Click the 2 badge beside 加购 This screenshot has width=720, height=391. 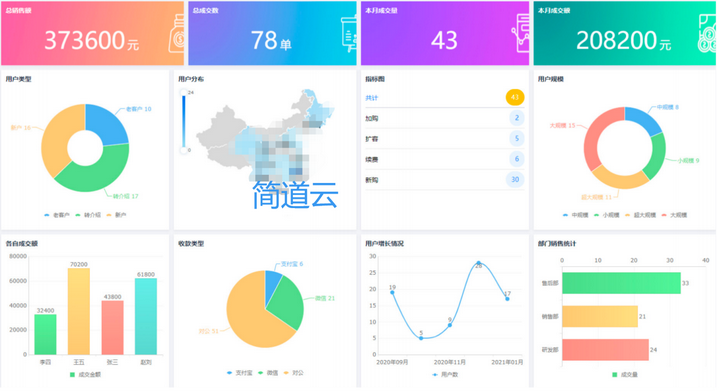517,118
